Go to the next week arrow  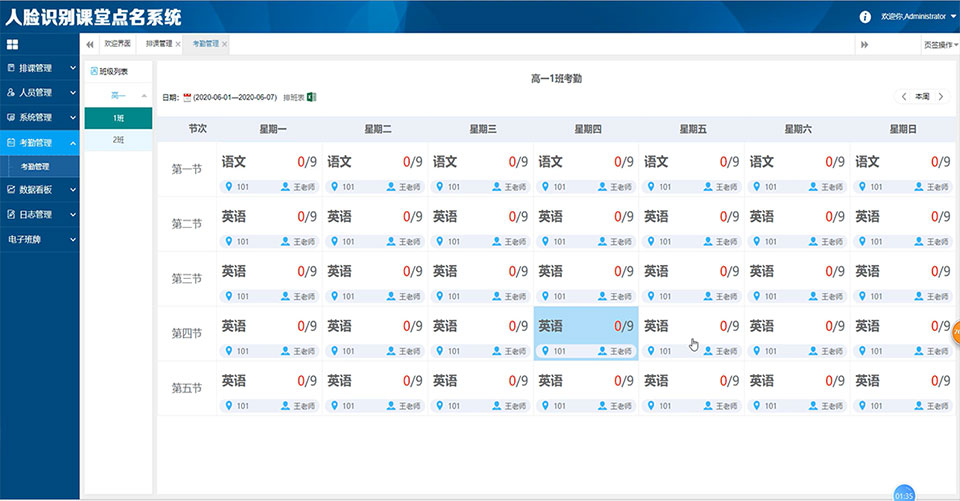941,97
